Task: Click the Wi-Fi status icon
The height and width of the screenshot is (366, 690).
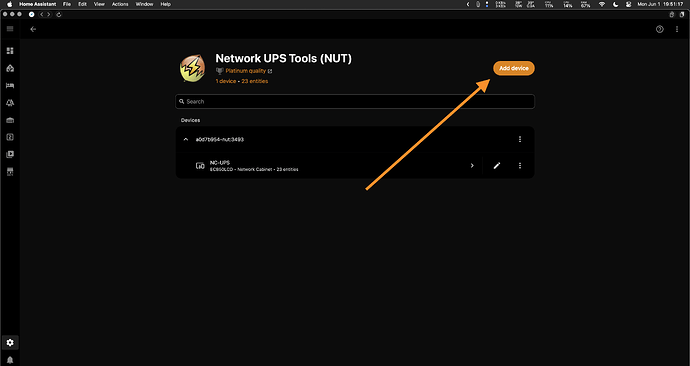Action: click(x=602, y=4)
